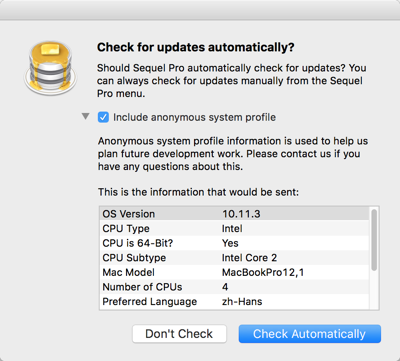Click the 10.11.3 value cell
The image size is (400, 361).
tap(241, 214)
